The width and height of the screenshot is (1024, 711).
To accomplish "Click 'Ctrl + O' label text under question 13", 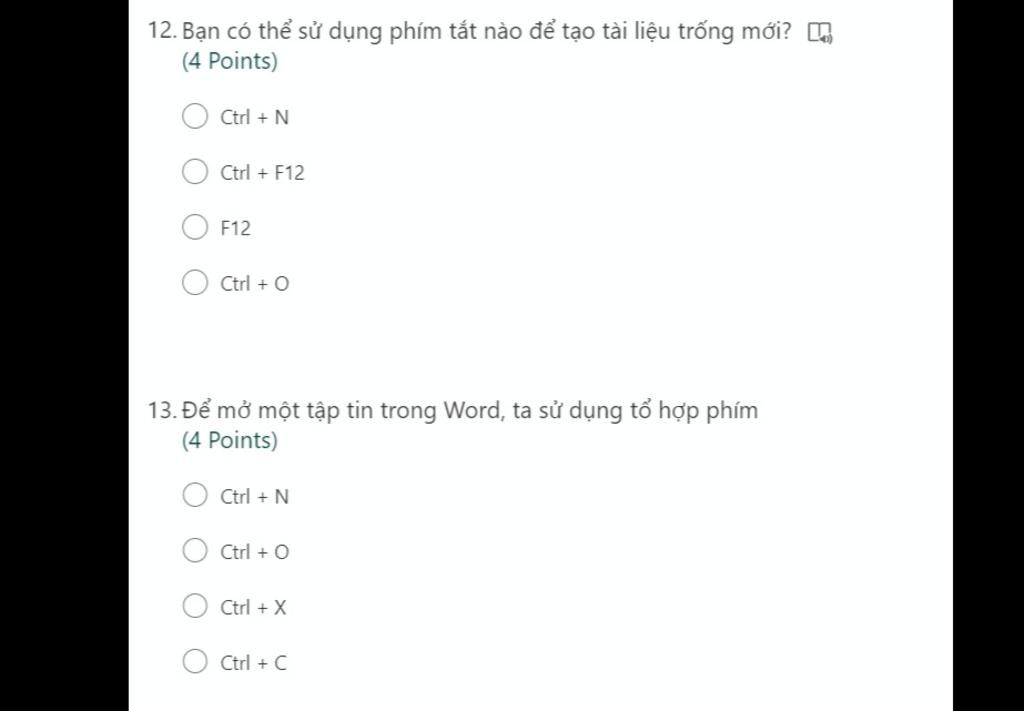I will (x=254, y=552).
